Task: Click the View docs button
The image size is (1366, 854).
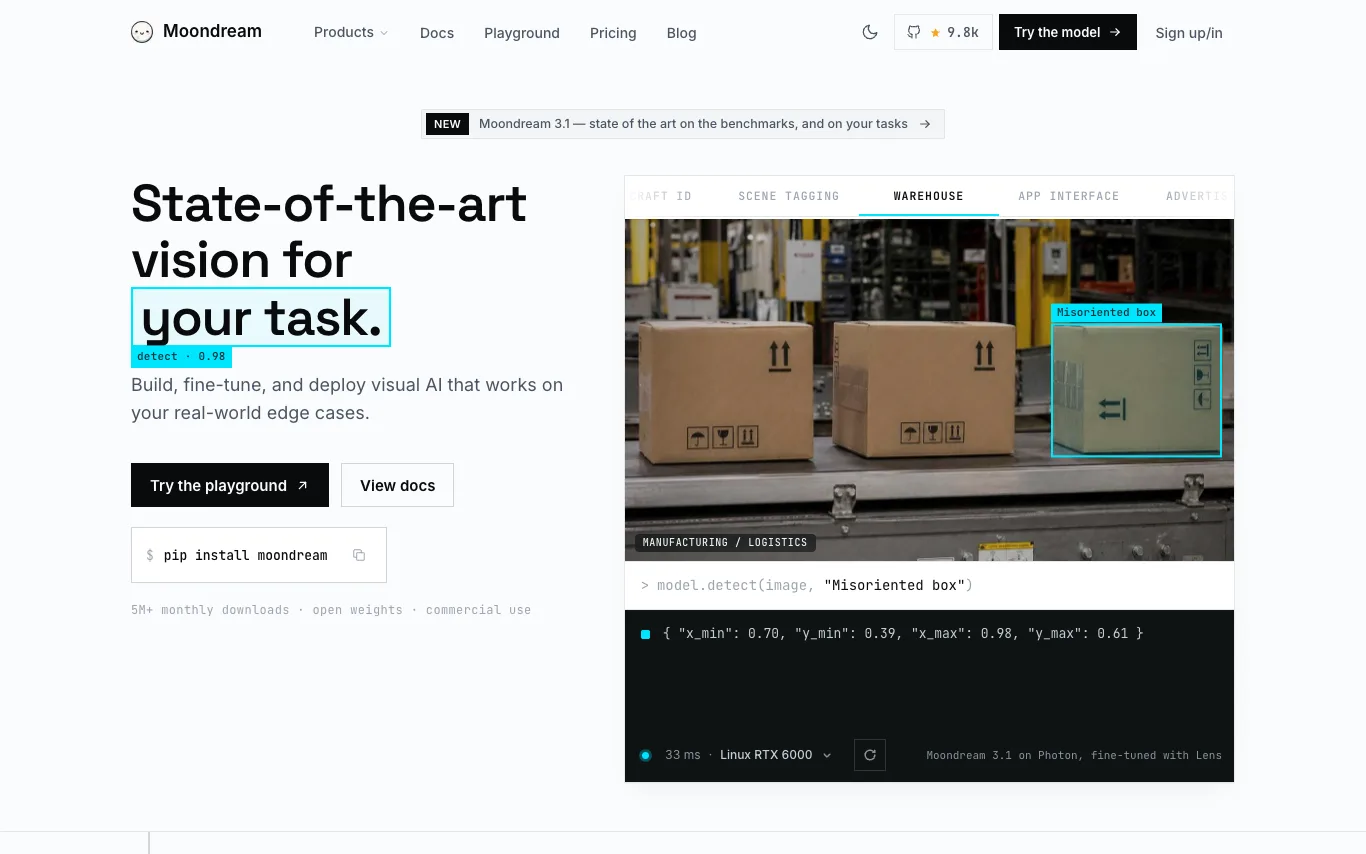Action: 398,485
